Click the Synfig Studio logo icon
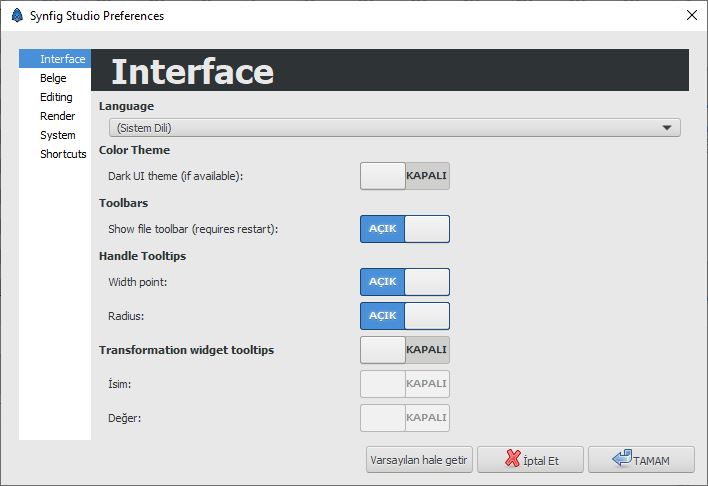This screenshot has width=708, height=486. [17, 15]
